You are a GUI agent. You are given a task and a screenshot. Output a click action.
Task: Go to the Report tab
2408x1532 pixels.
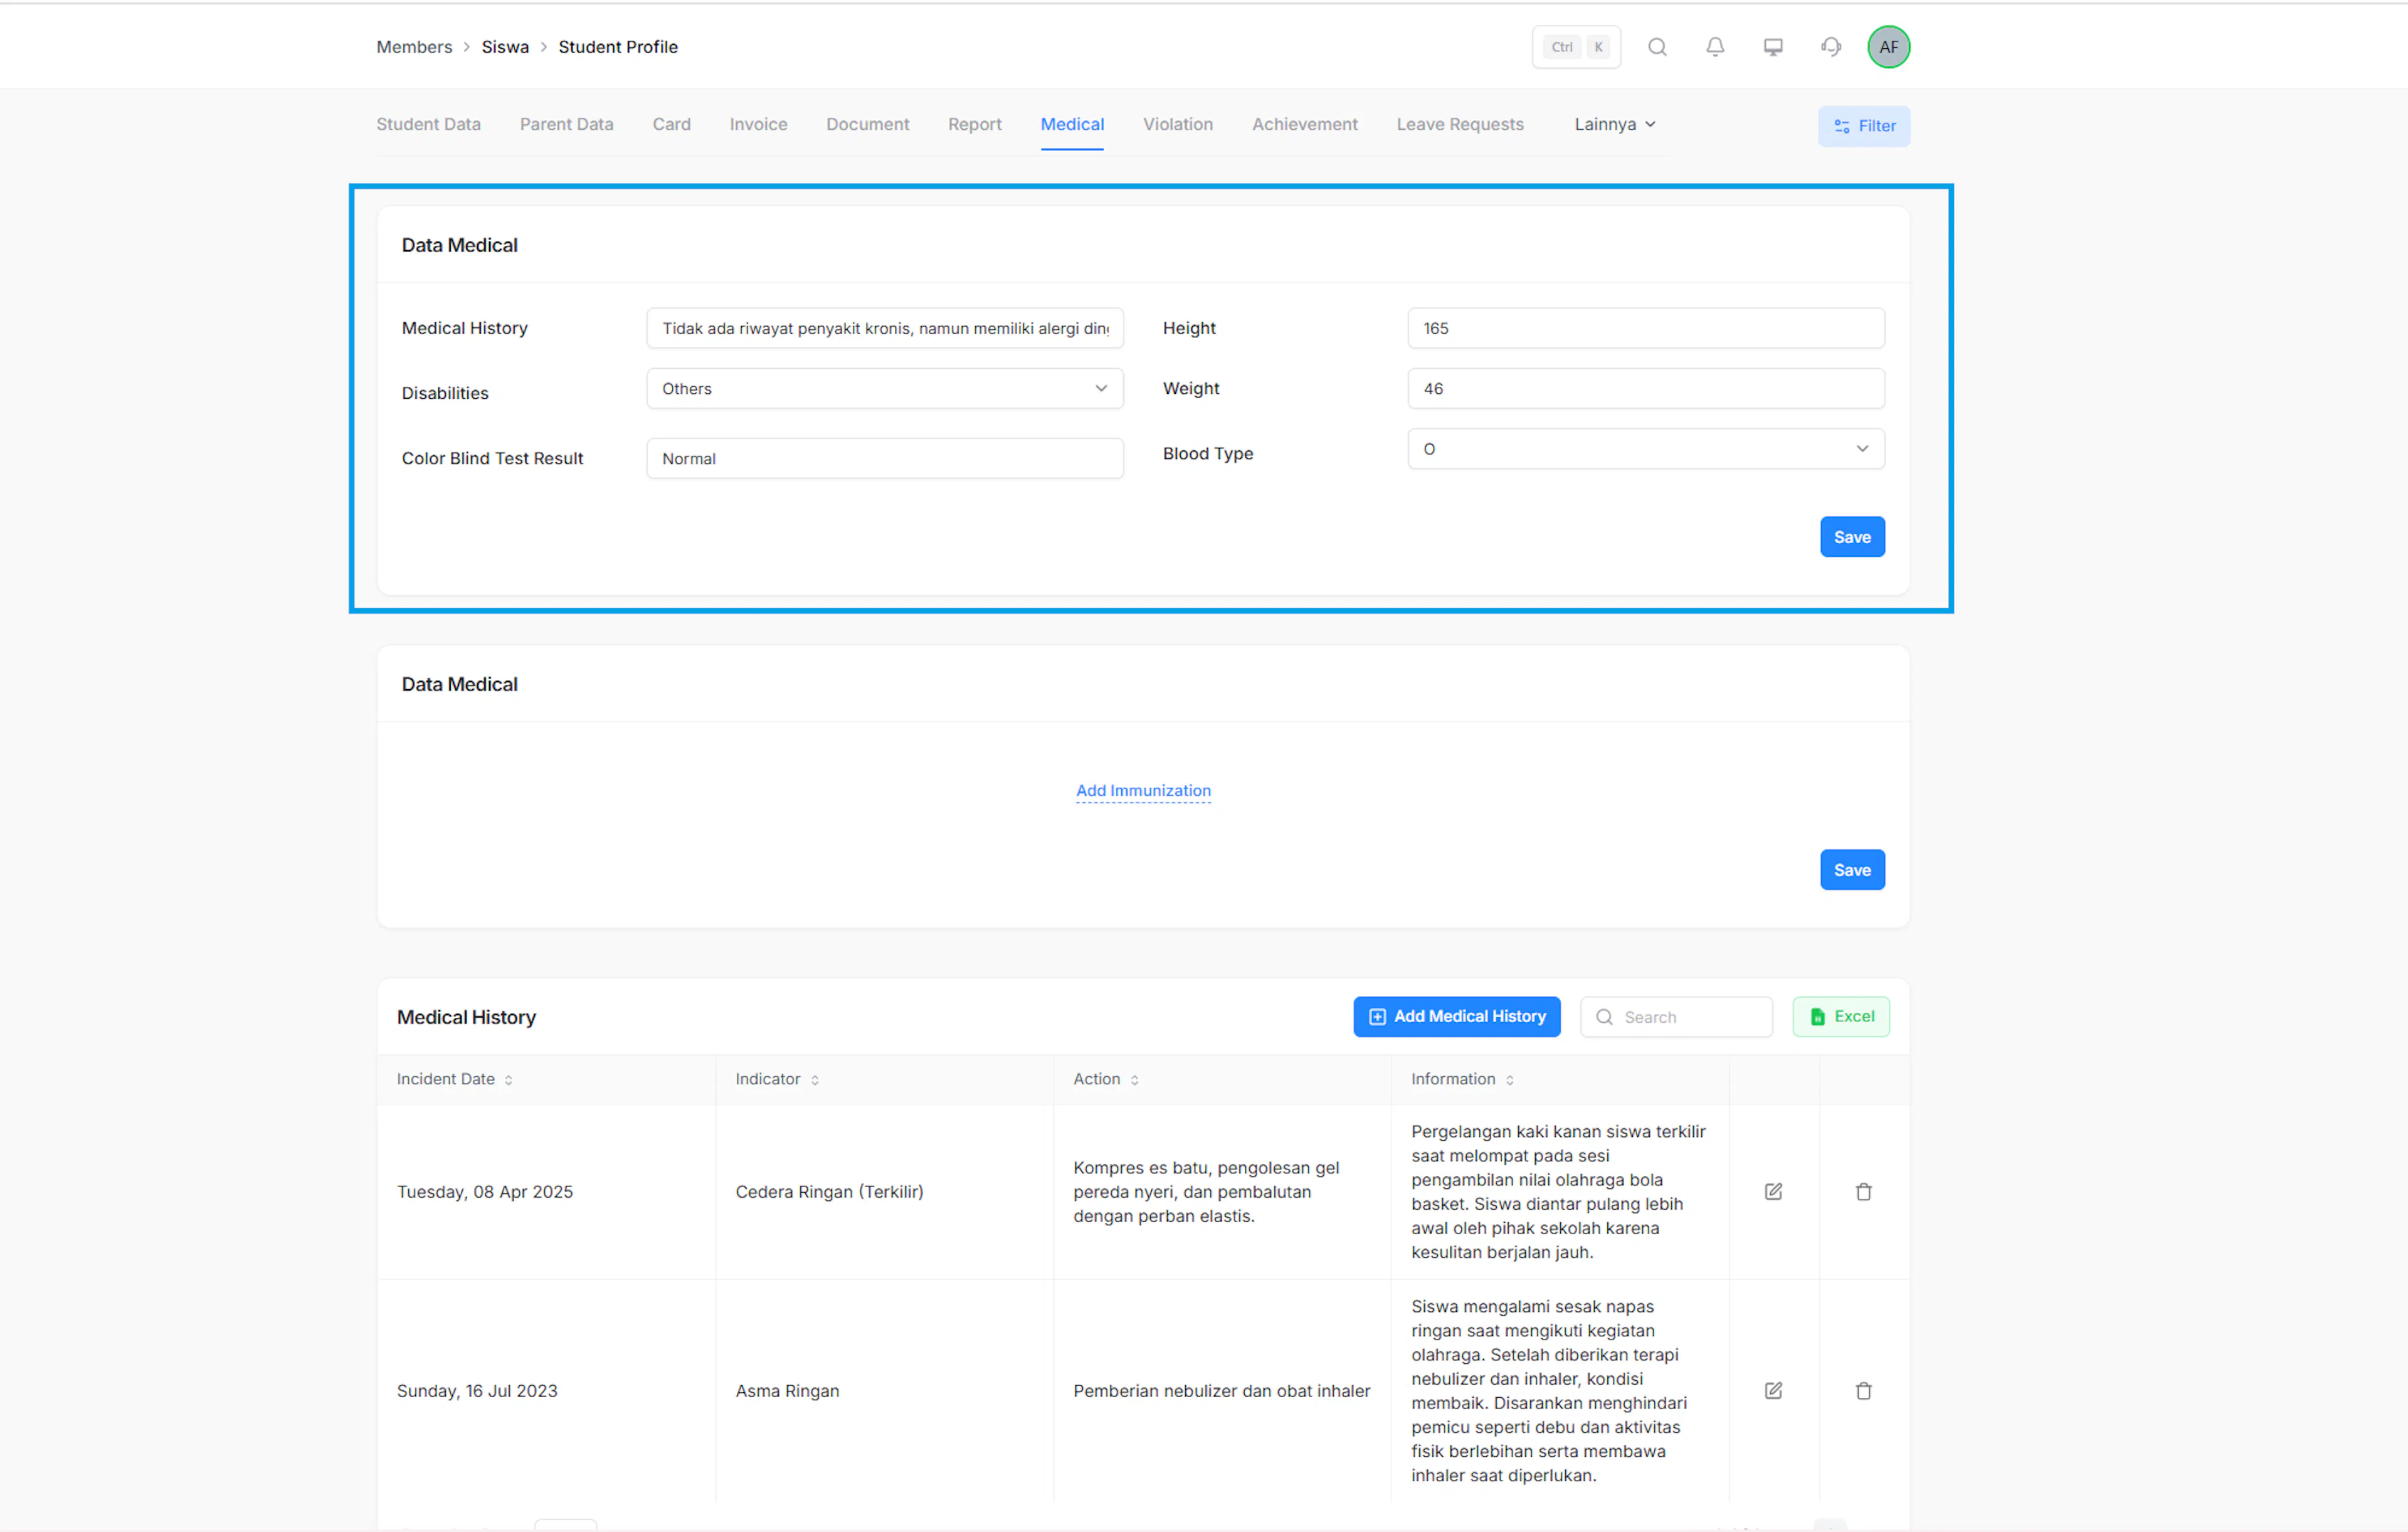pyautogui.click(x=975, y=124)
